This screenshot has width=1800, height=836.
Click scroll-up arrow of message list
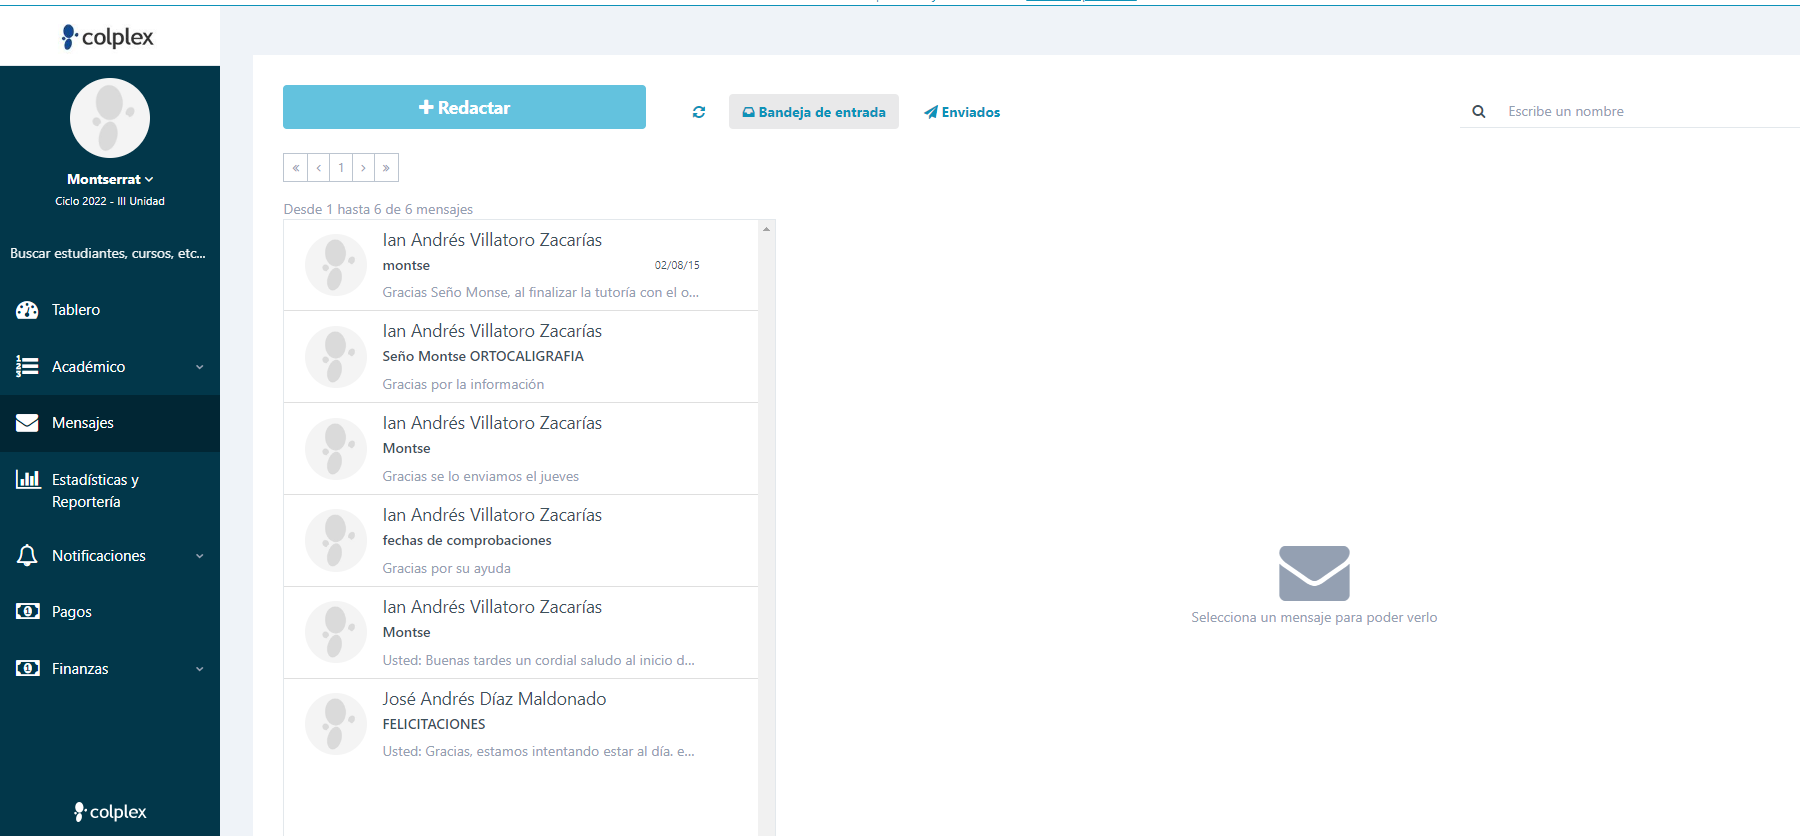click(x=766, y=229)
